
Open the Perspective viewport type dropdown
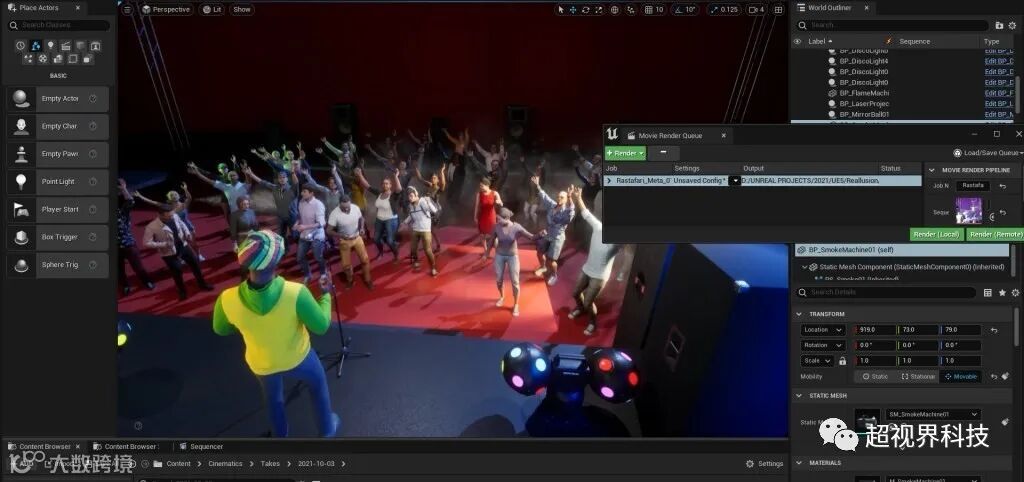point(167,10)
